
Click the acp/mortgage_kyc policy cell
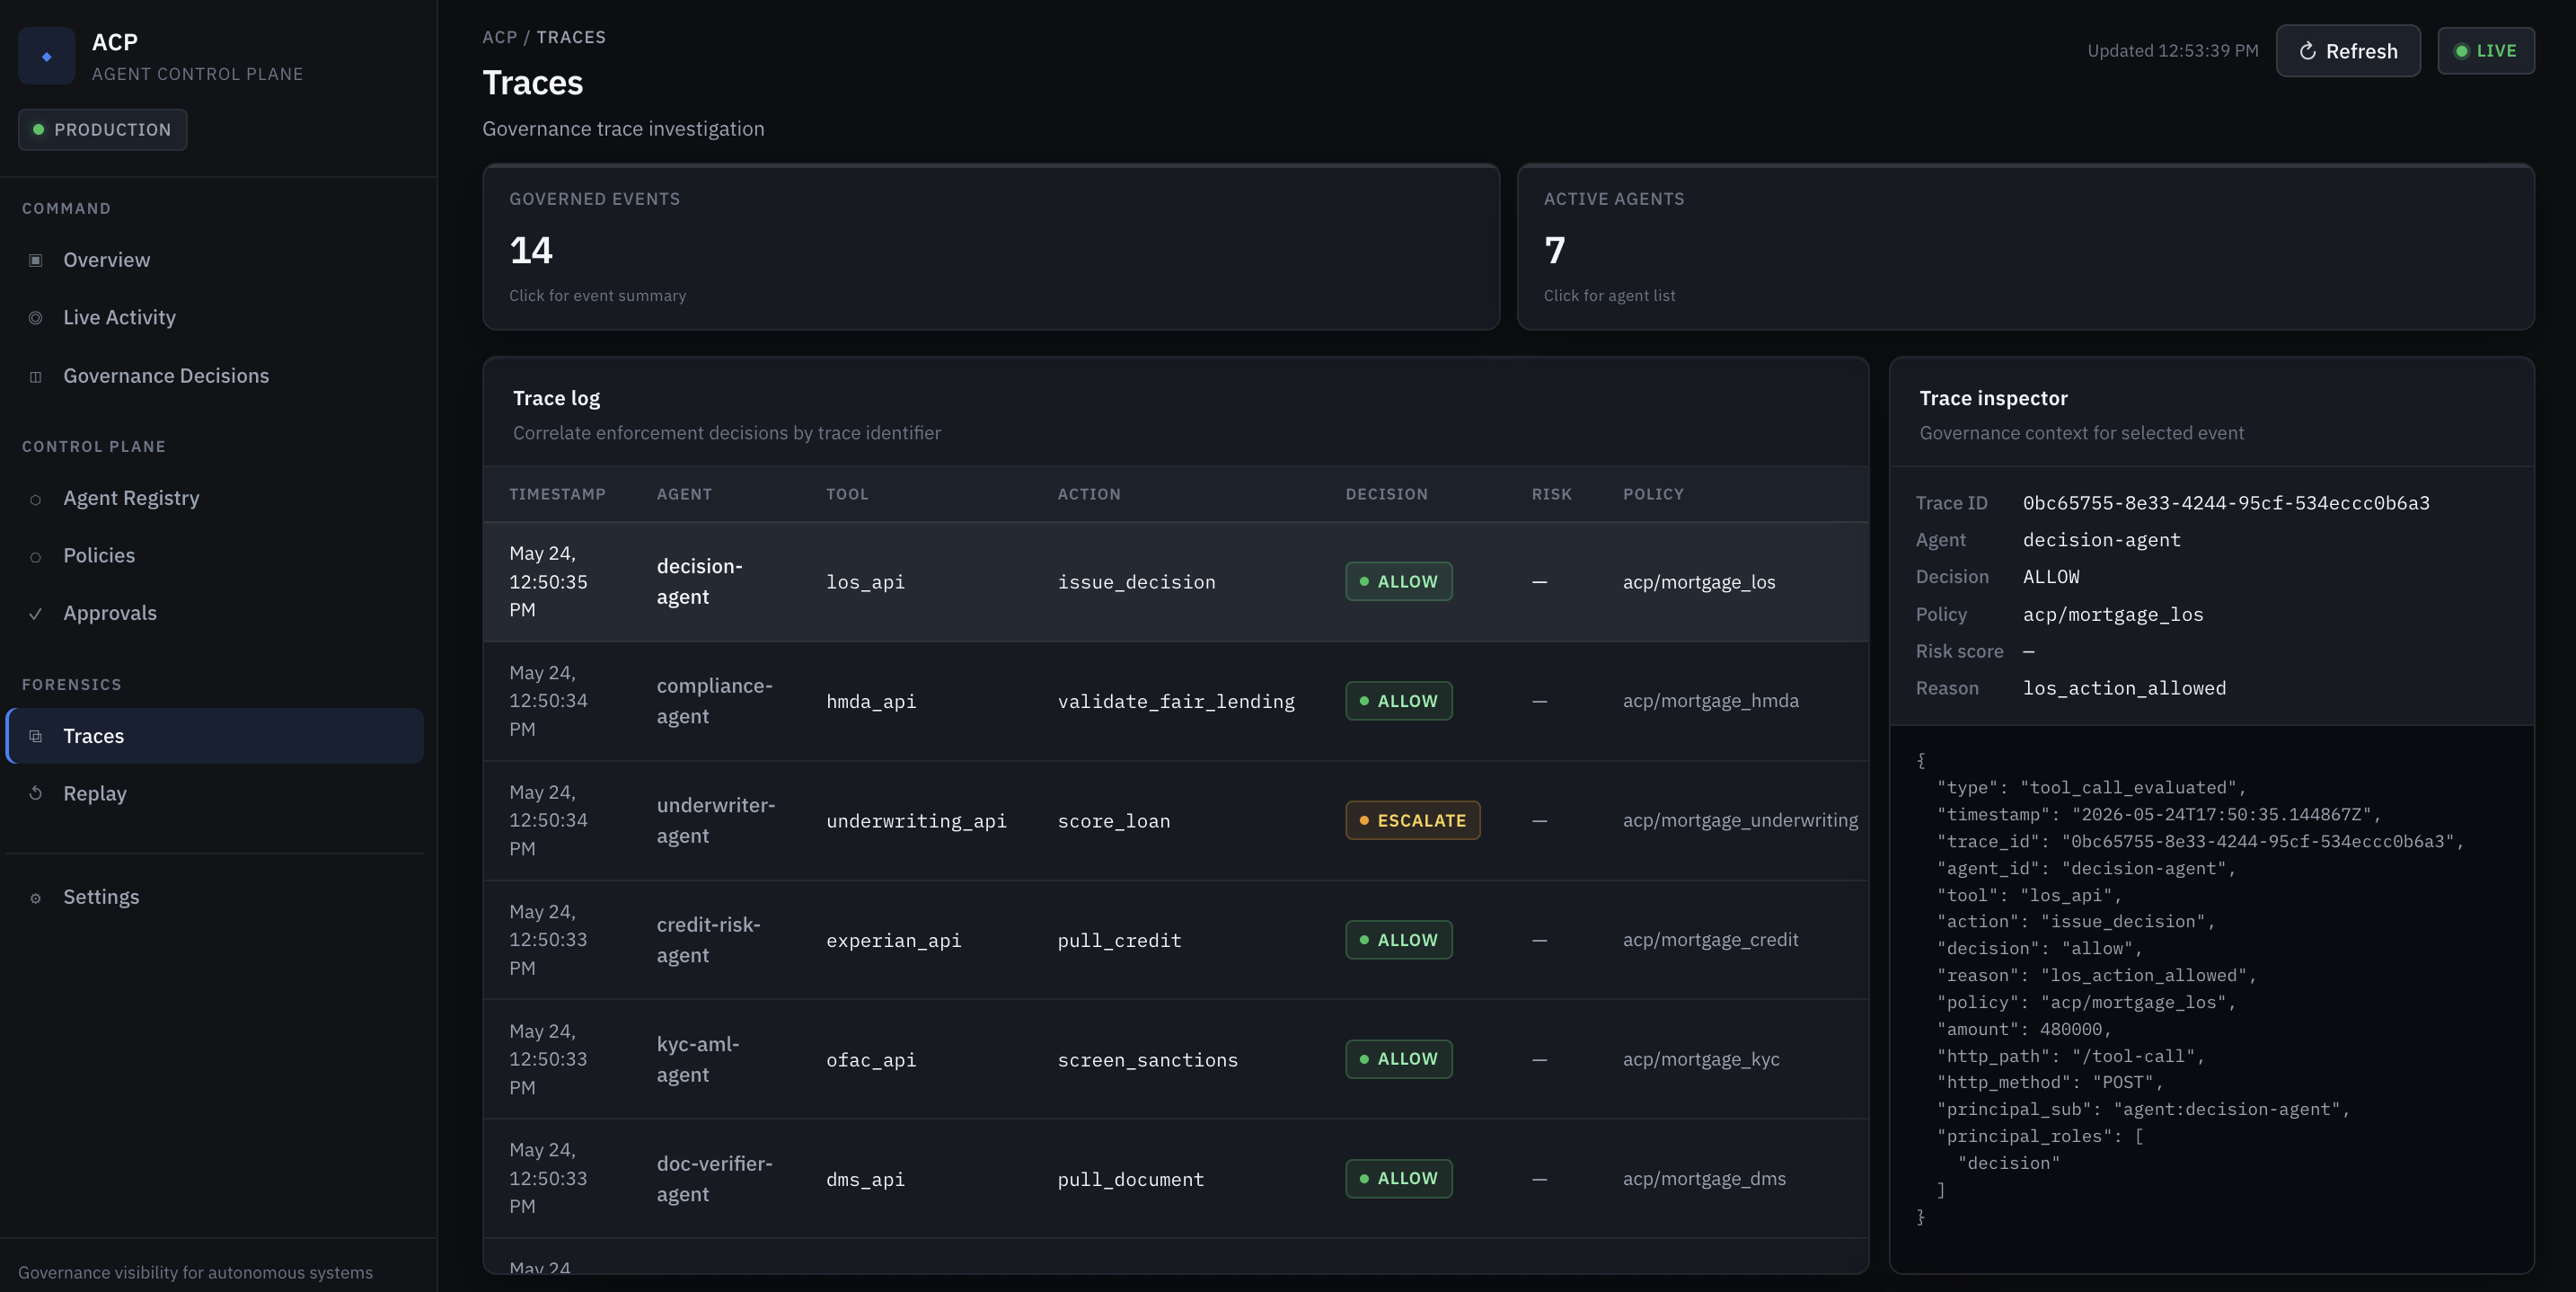[1701, 1059]
